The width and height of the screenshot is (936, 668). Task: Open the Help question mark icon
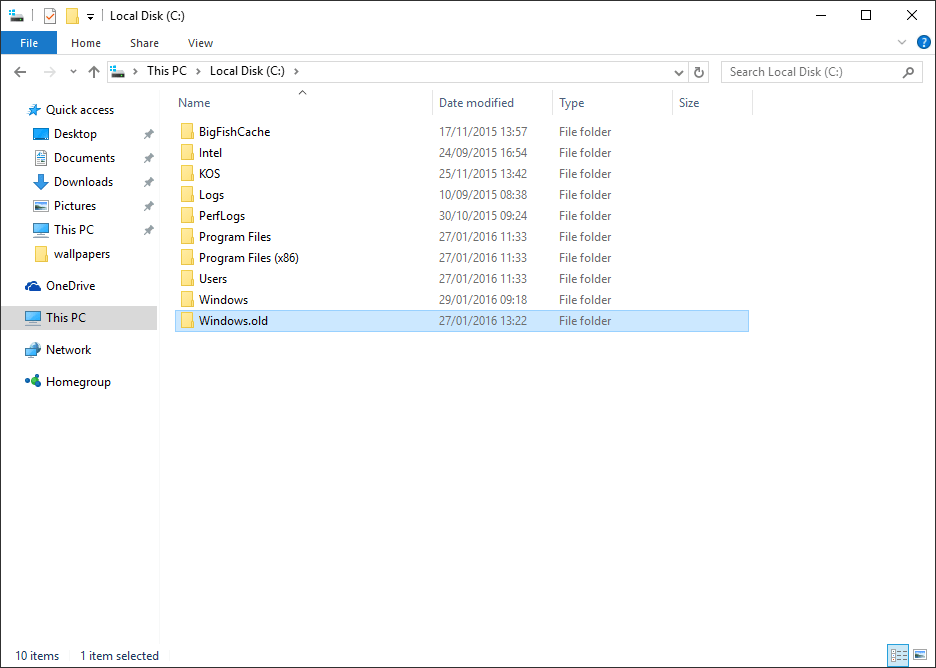pos(923,42)
